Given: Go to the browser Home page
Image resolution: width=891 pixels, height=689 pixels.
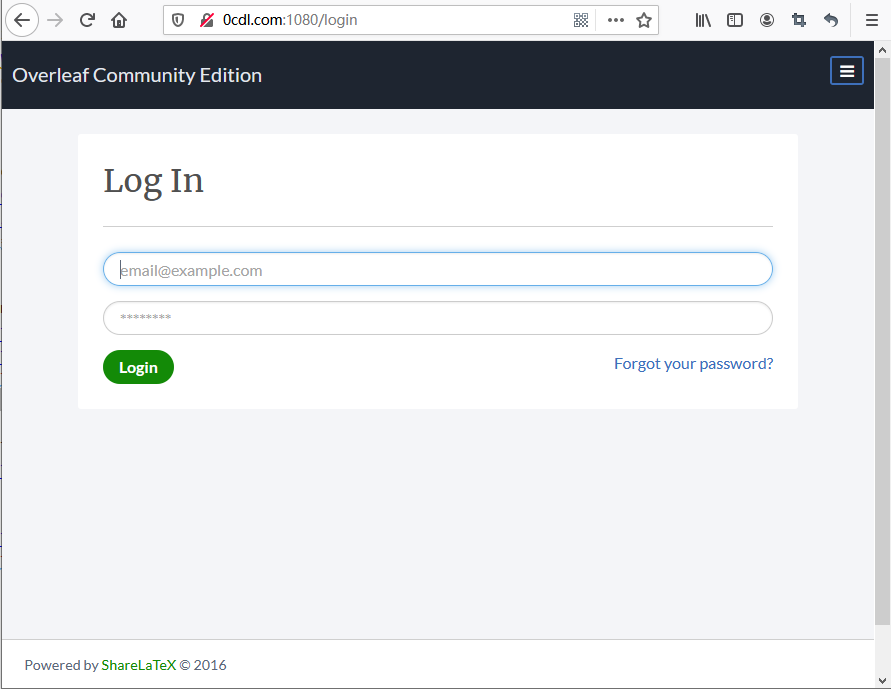Looking at the screenshot, I should tap(119, 20).
